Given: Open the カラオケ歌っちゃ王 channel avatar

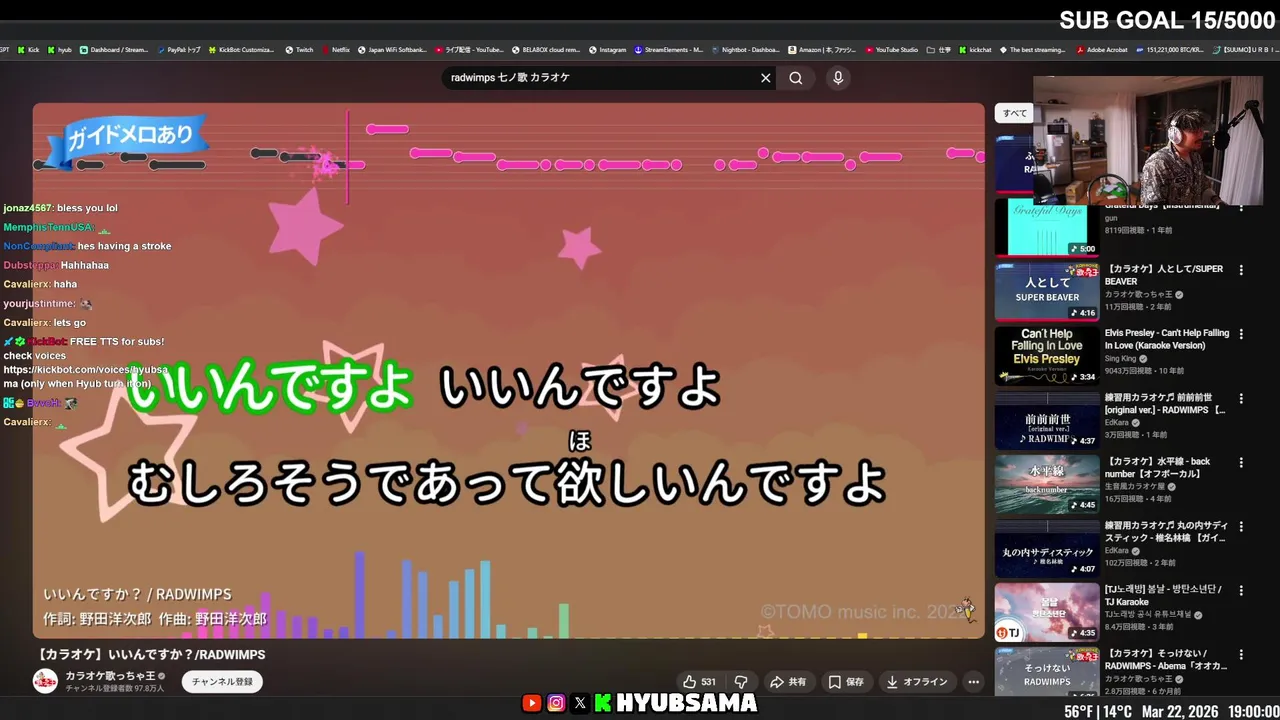Looking at the screenshot, I should coord(45,681).
